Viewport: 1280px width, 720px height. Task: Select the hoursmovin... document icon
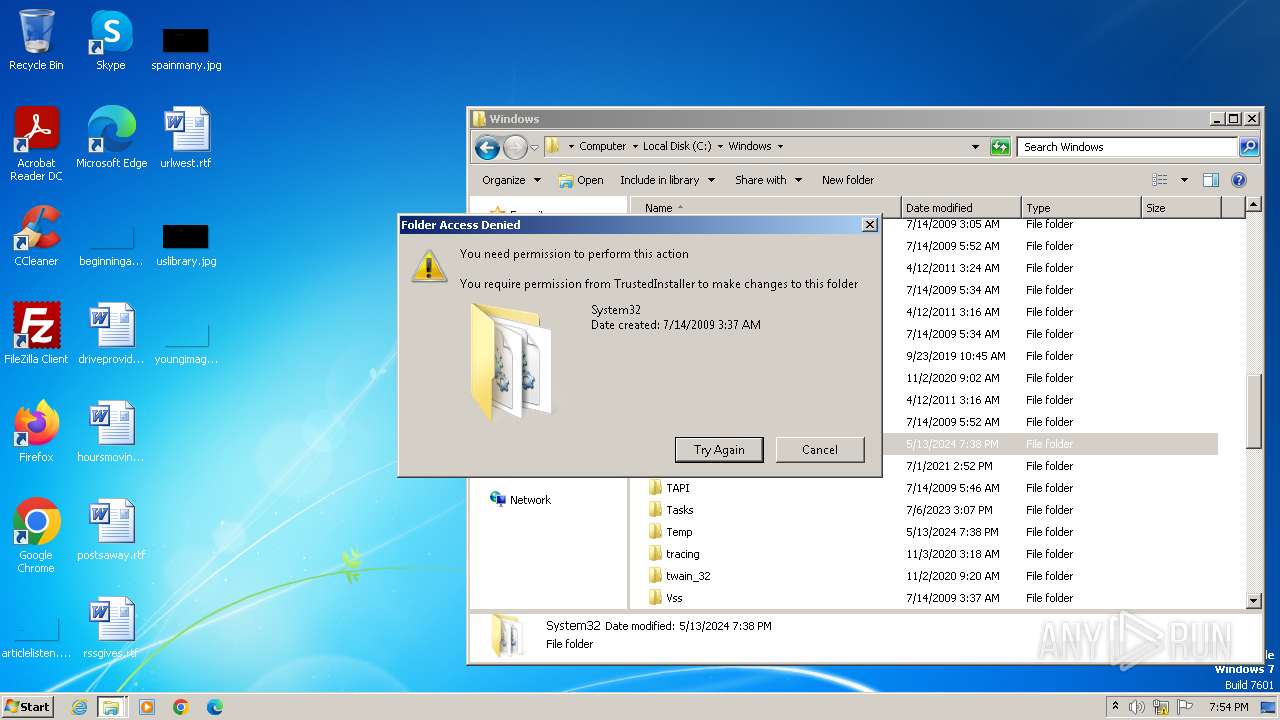(x=111, y=431)
